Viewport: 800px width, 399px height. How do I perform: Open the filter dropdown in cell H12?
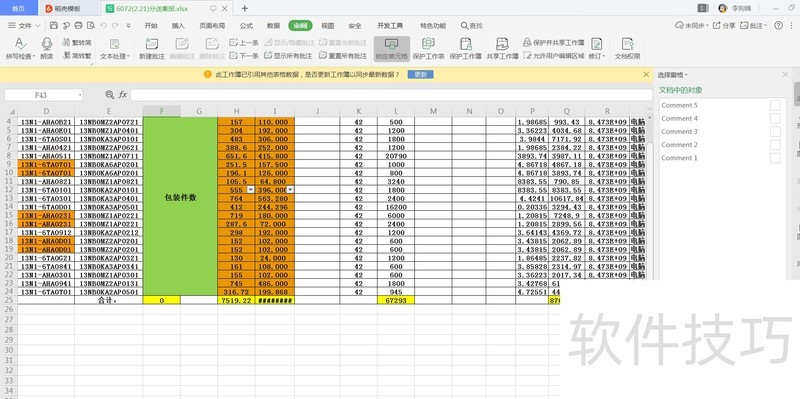pyautogui.click(x=250, y=189)
